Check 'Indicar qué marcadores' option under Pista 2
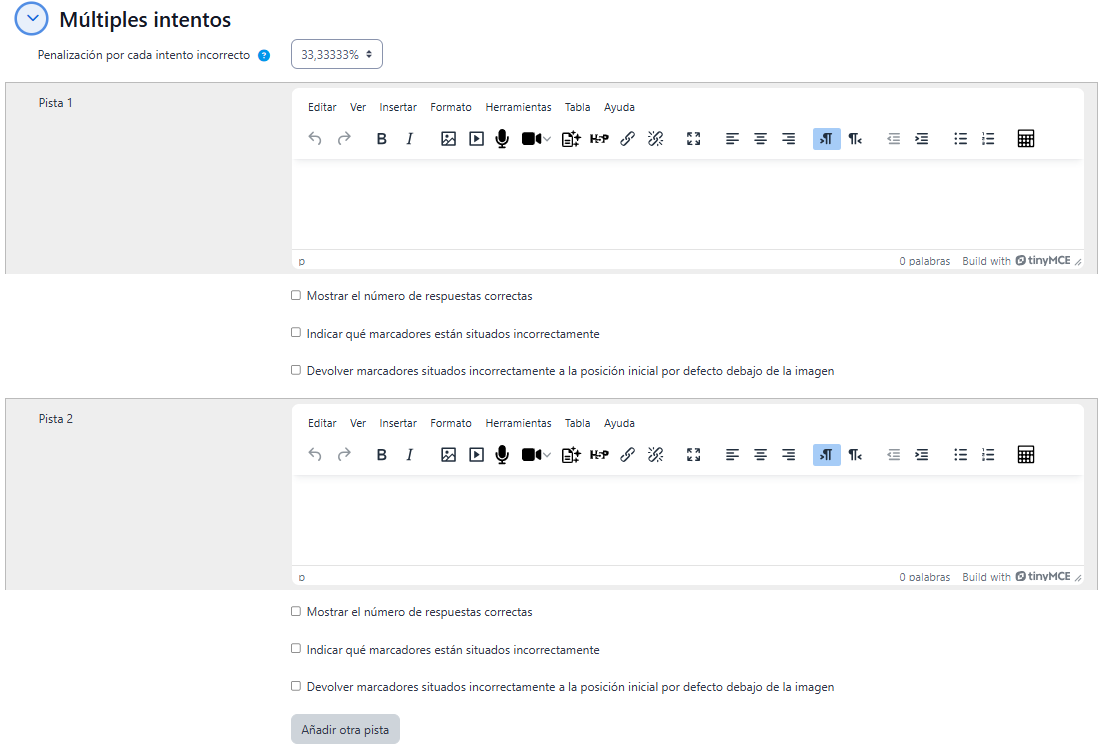This screenshot has width=1103, height=751. pos(296,649)
